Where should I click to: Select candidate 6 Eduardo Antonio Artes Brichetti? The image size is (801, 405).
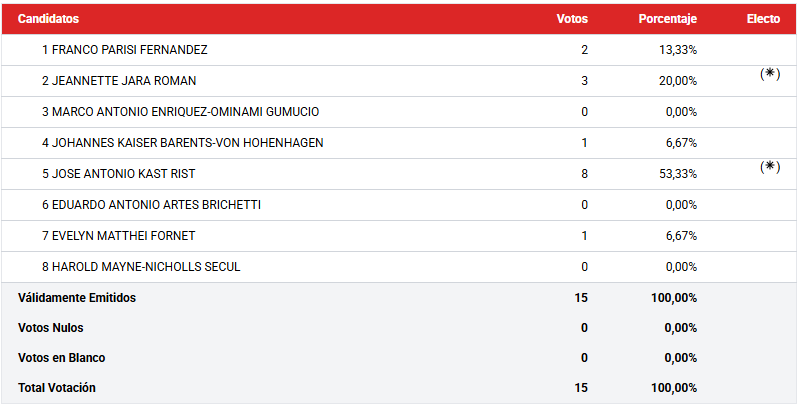point(151,205)
